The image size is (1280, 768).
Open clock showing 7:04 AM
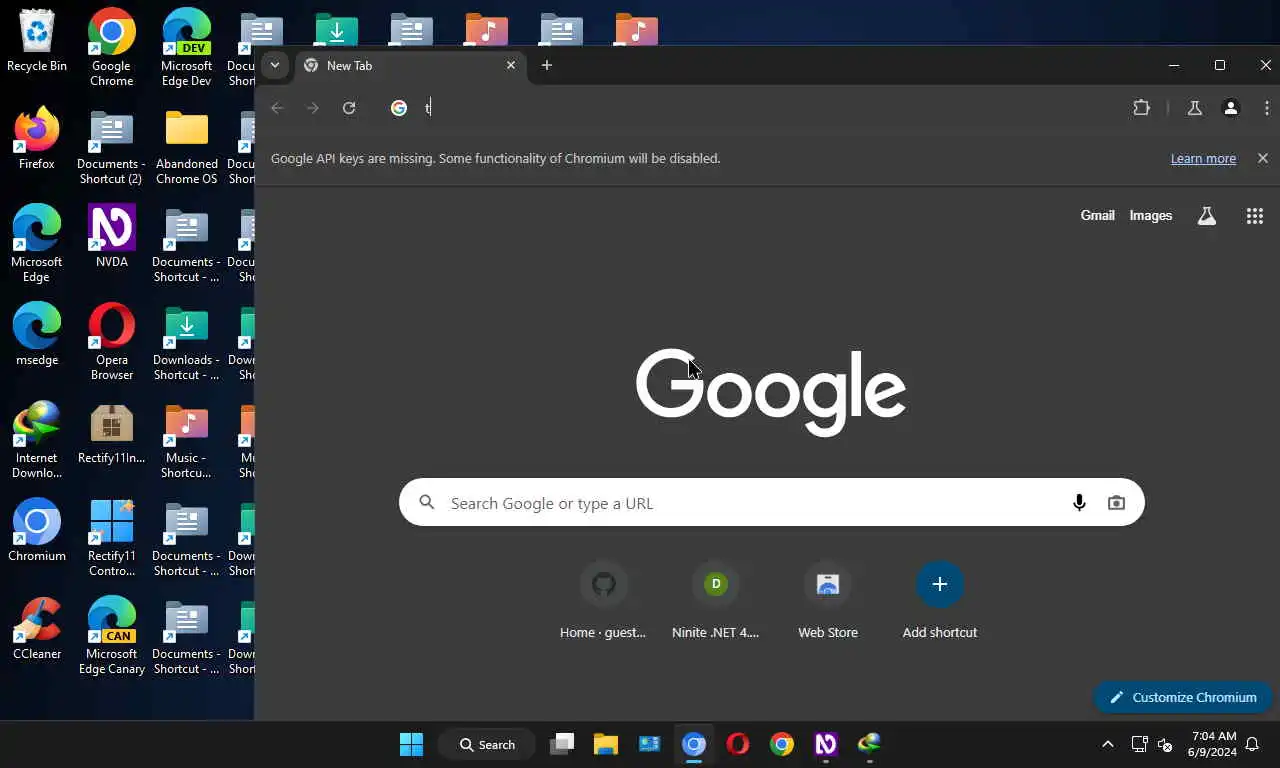[x=1213, y=744]
